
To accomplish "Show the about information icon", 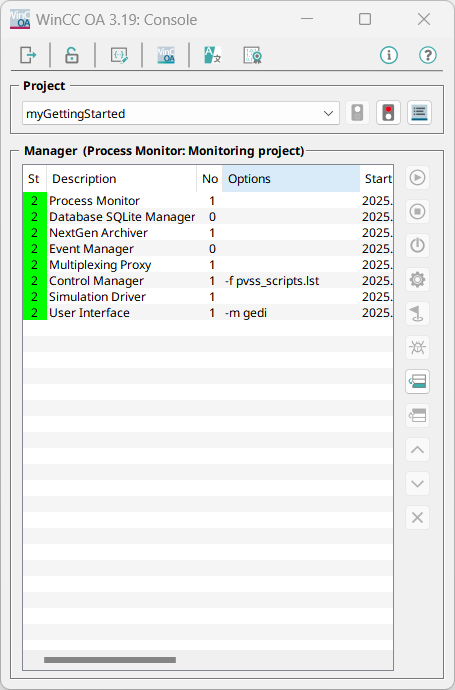I will point(389,55).
